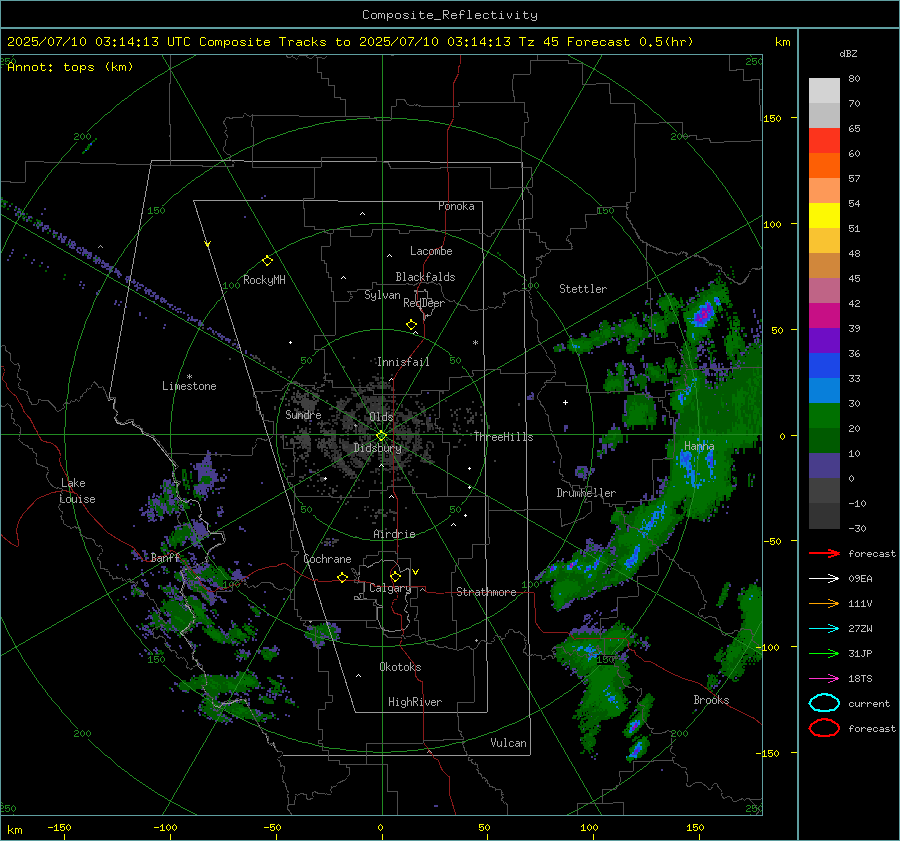900x841 pixels.
Task: Click the Cochrane town label
Action: pos(327,559)
